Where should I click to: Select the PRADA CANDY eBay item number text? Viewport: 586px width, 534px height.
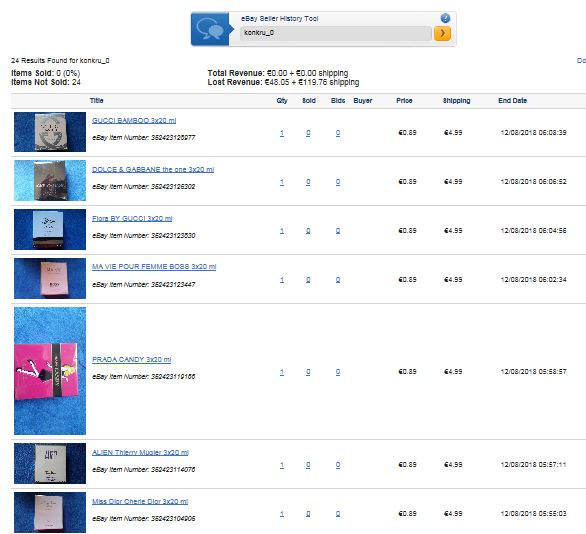point(144,377)
